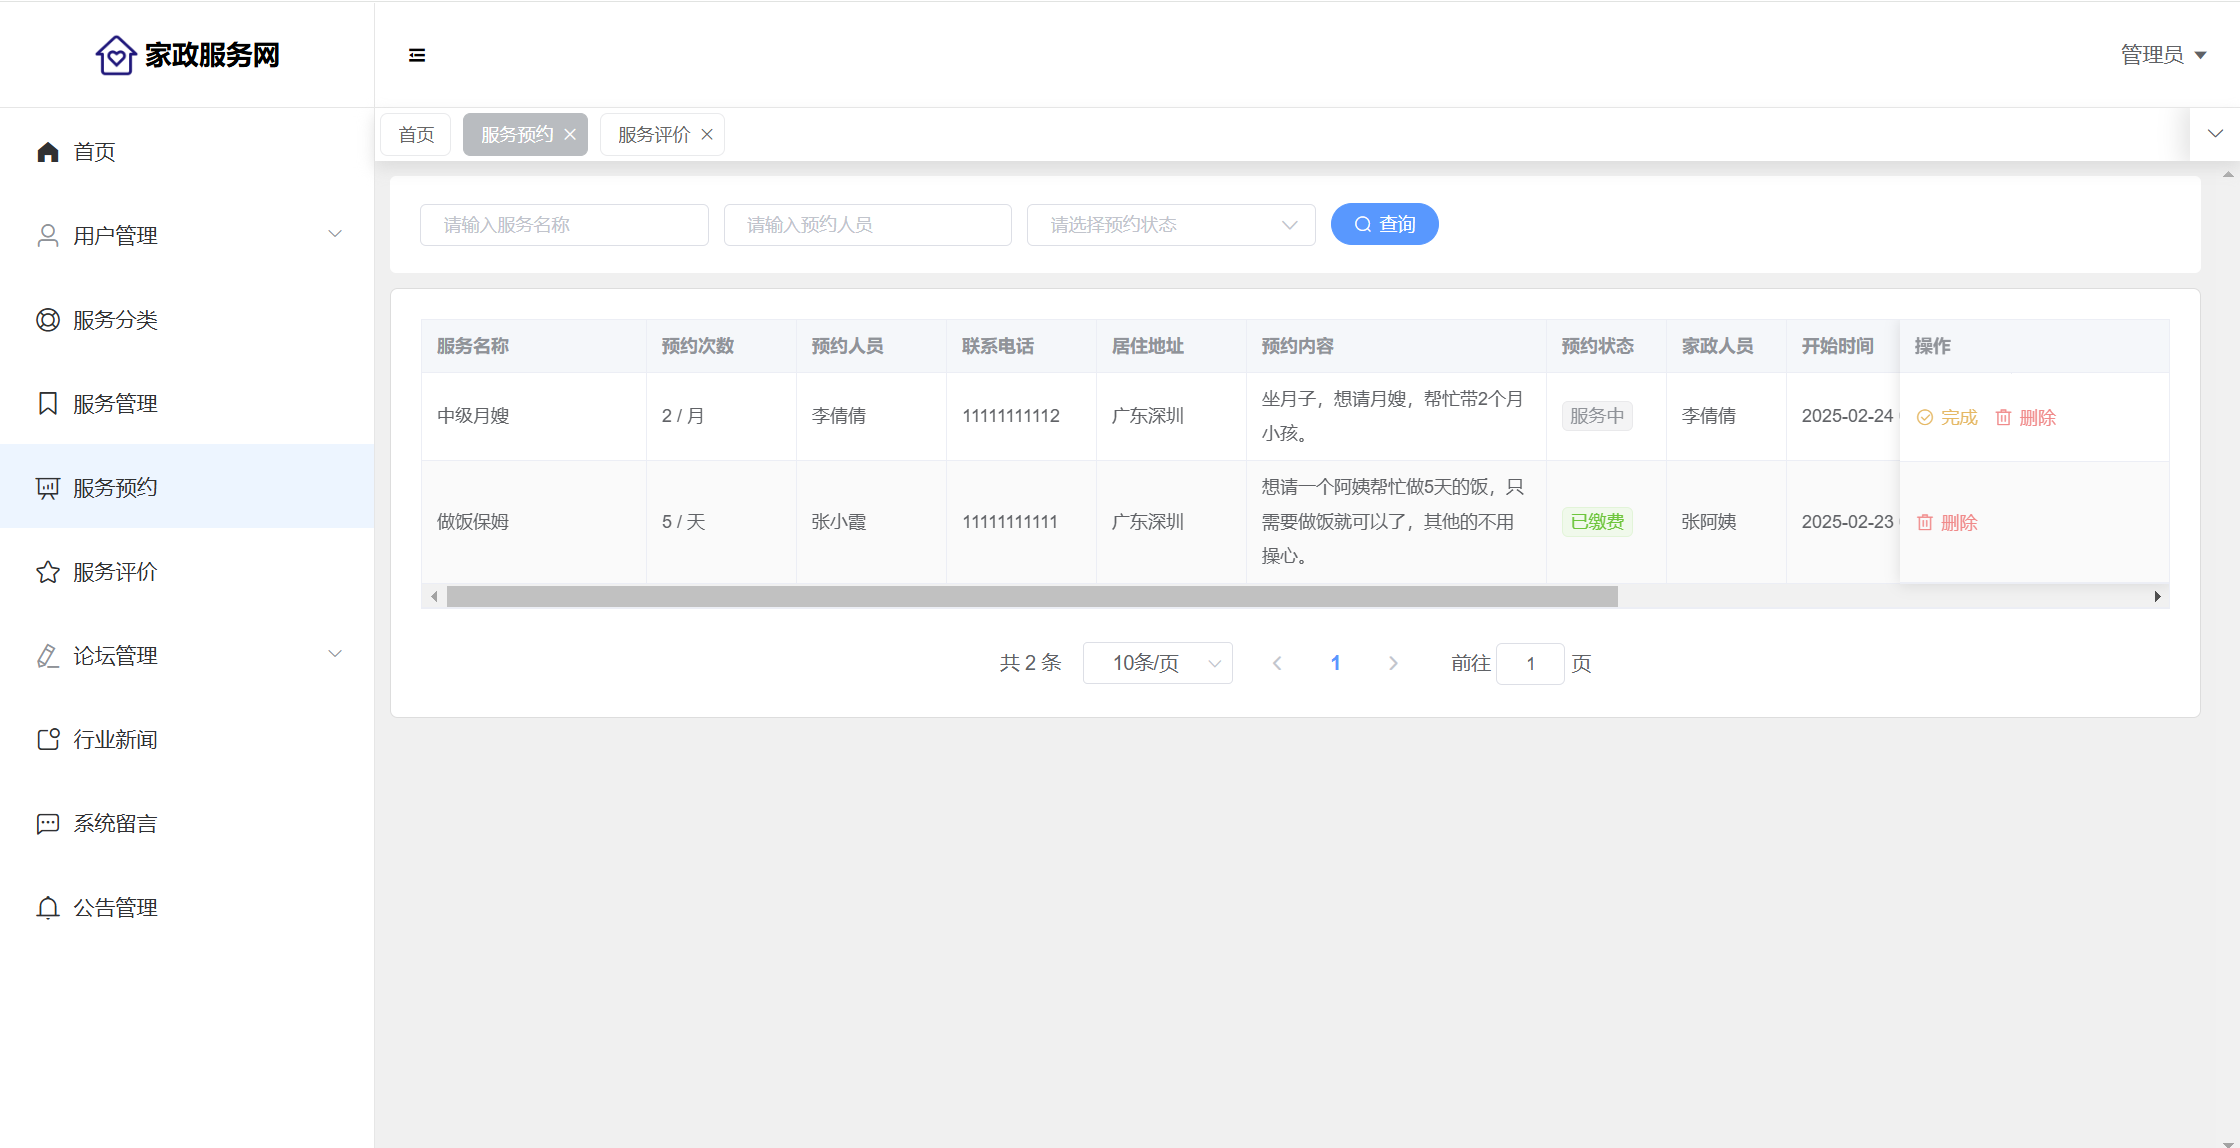The height and width of the screenshot is (1148, 2240).
Task: Click the table's horizontal scrollbar thumb
Action: [x=1030, y=597]
